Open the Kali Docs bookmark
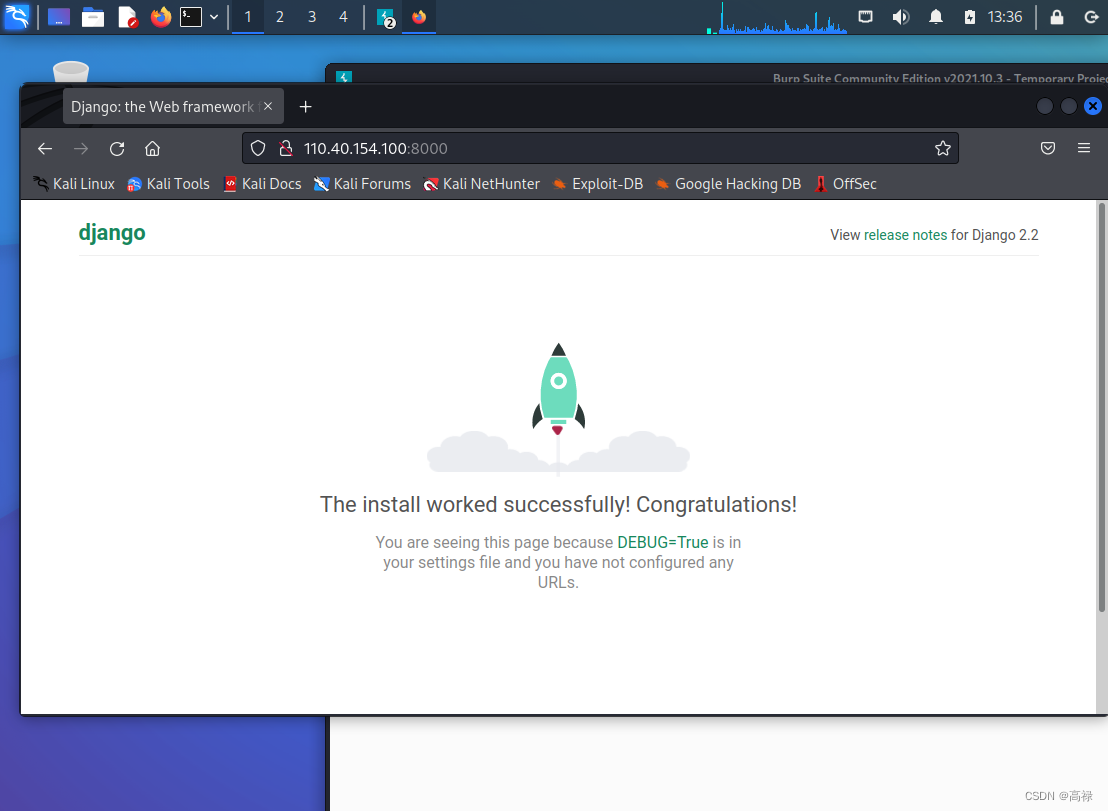Screen dimensions: 1108x811 [x=262, y=184]
